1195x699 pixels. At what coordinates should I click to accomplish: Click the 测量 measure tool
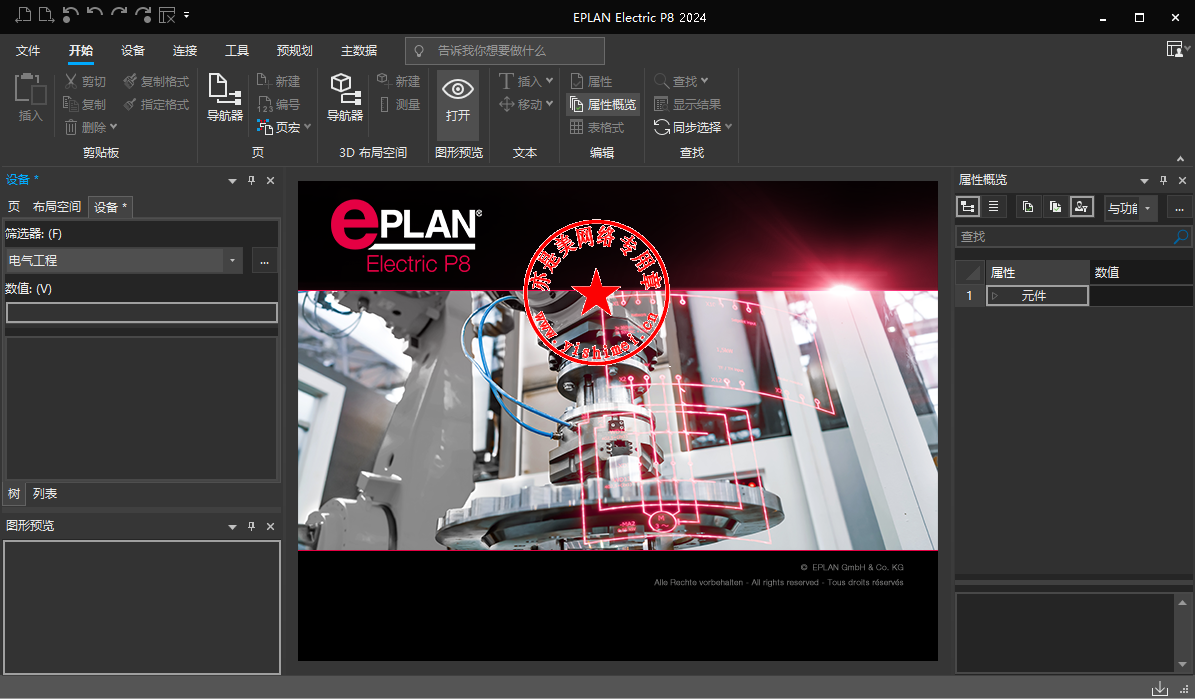(399, 104)
